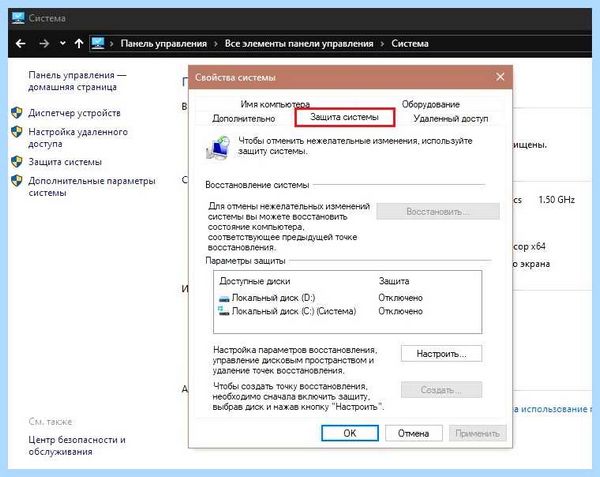Open 'Защита системы' sidebar link
The height and width of the screenshot is (477, 600).
pos(65,162)
